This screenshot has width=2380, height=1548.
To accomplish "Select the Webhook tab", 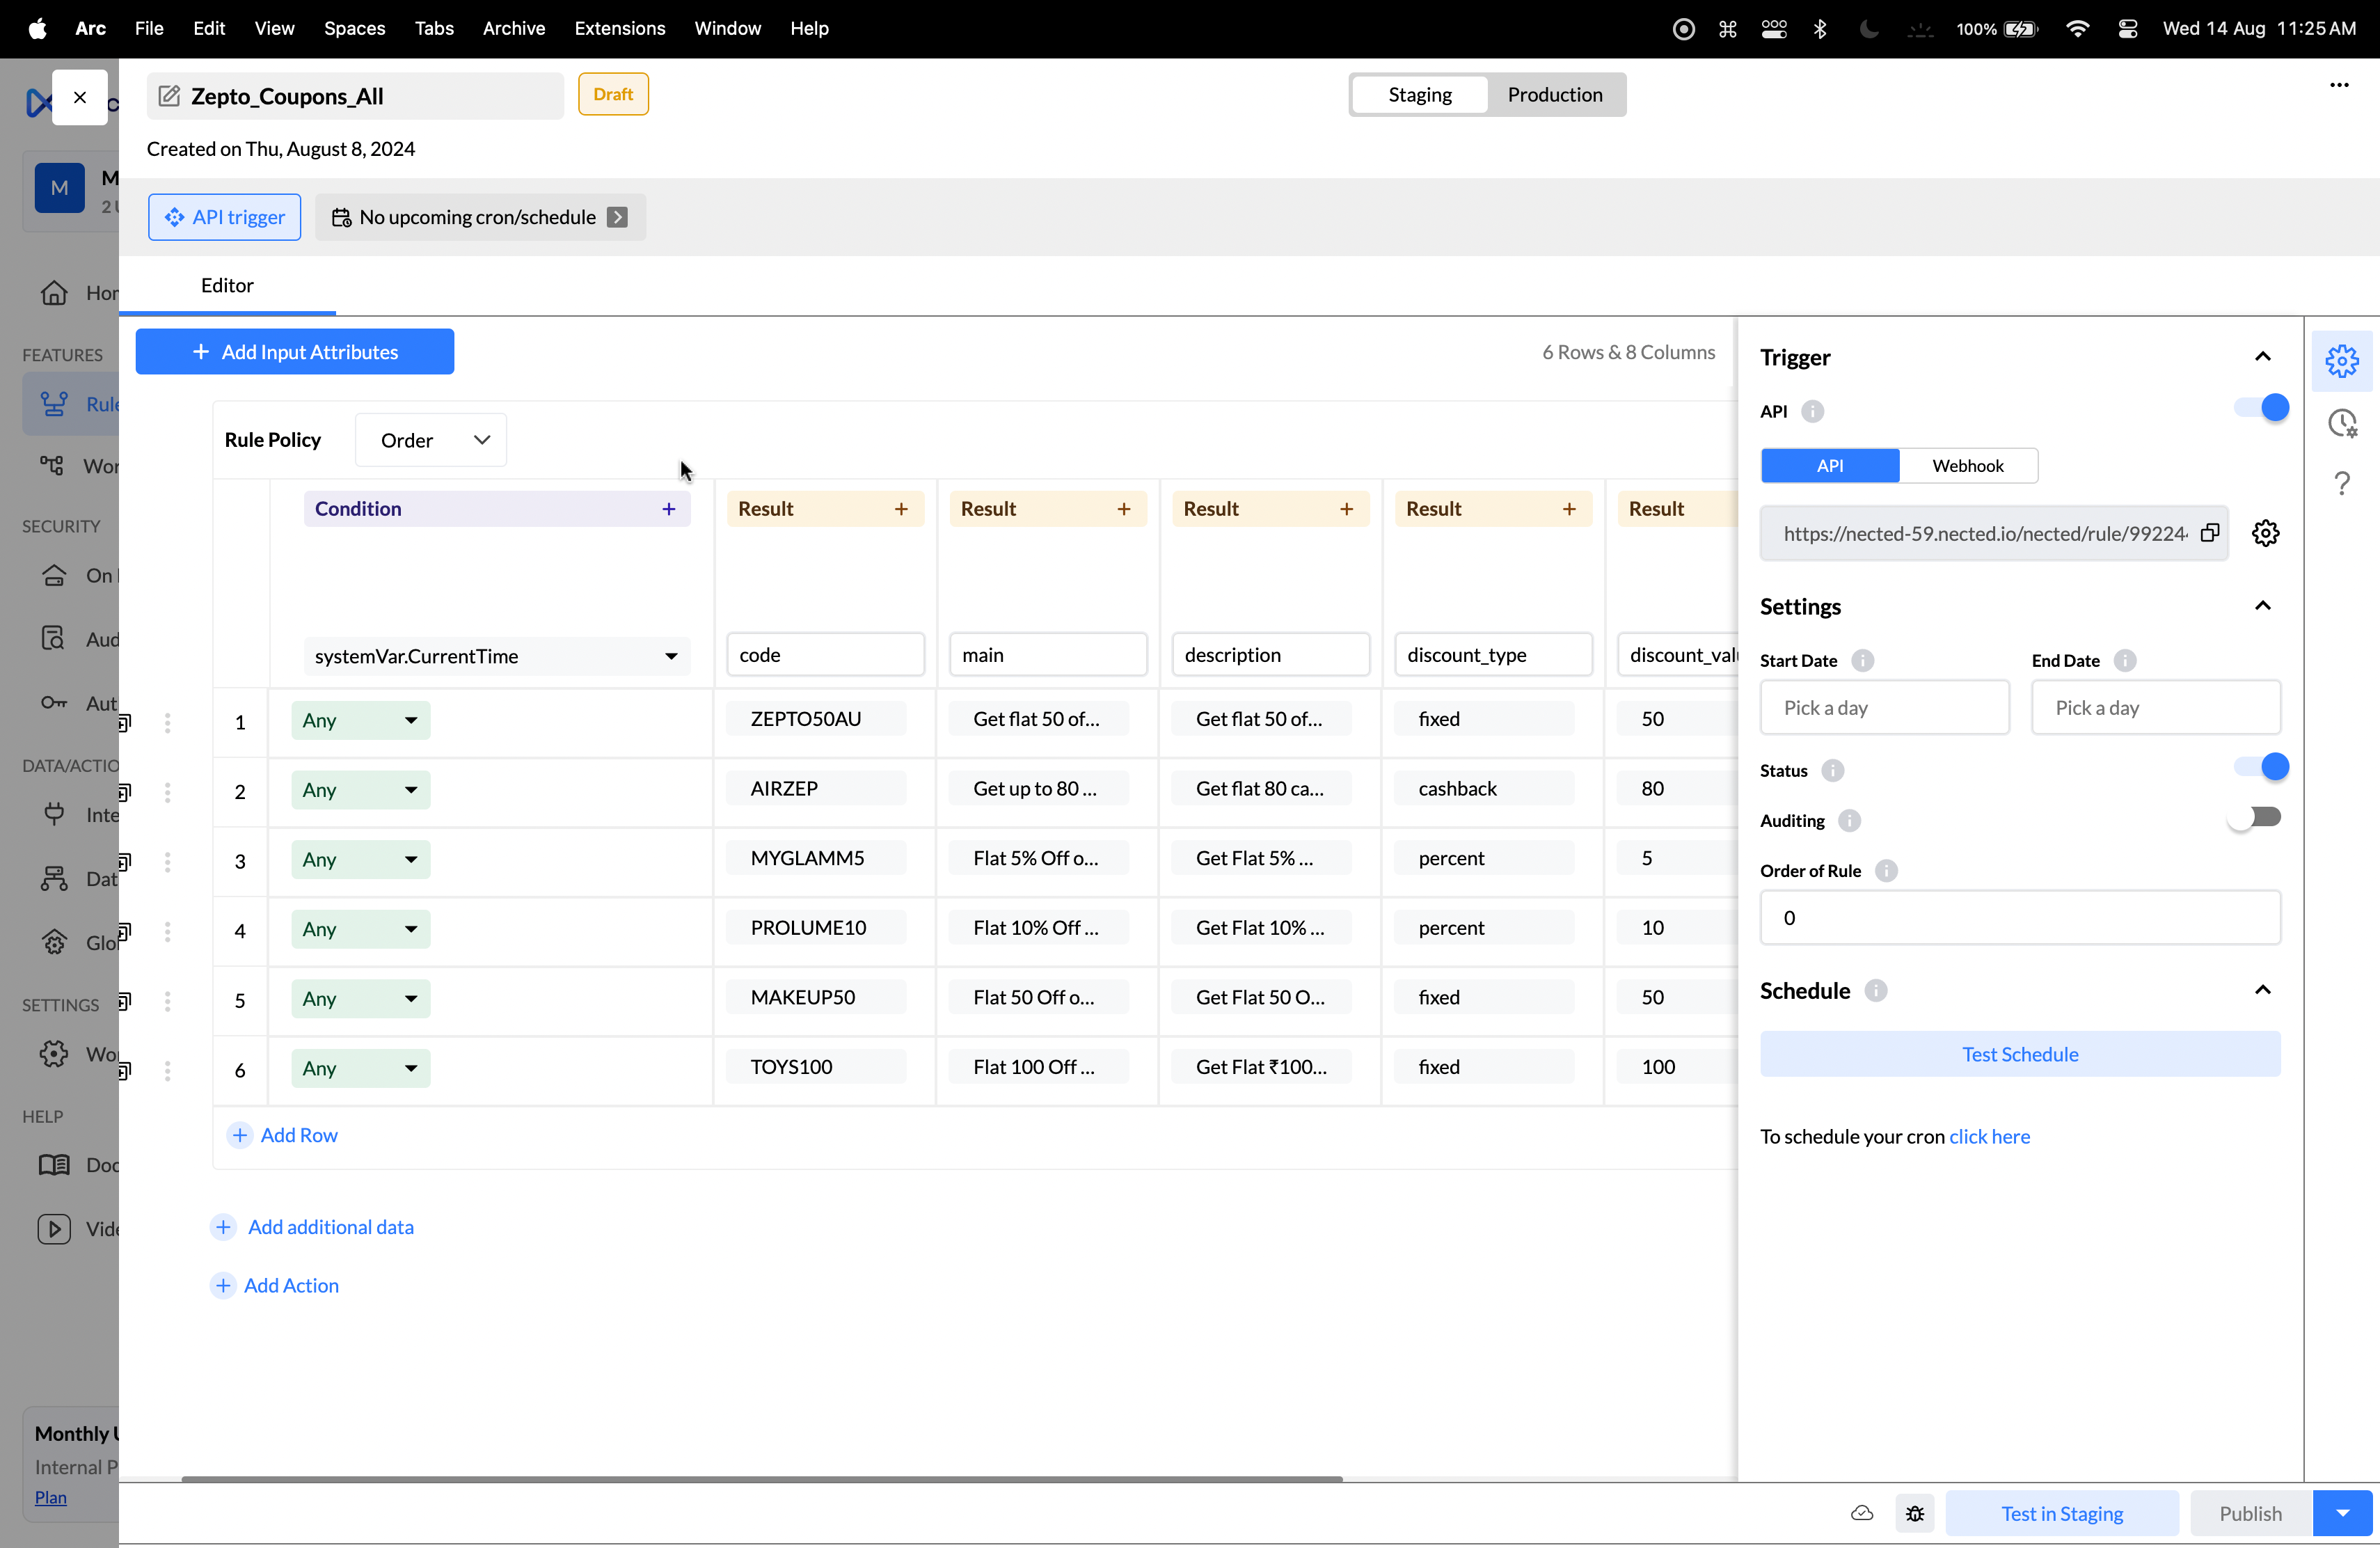I will click(x=1967, y=466).
